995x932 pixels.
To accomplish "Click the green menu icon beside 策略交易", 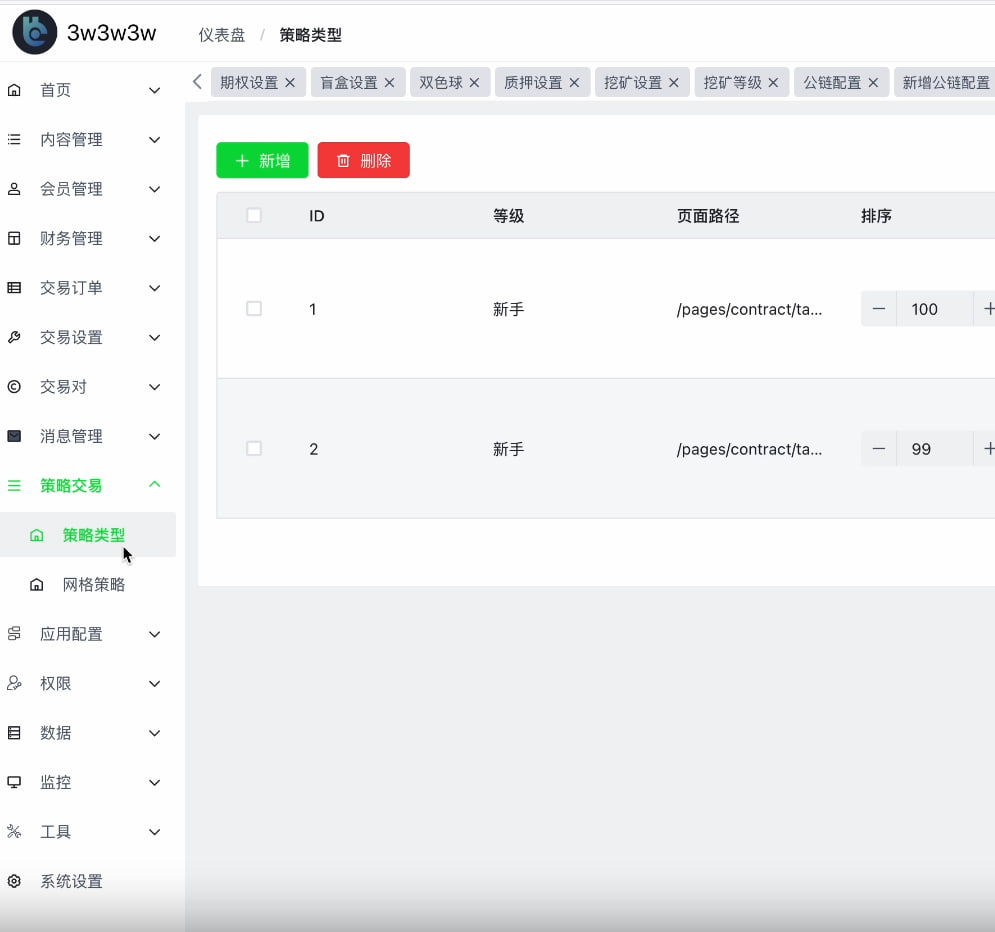I will click(x=14, y=486).
